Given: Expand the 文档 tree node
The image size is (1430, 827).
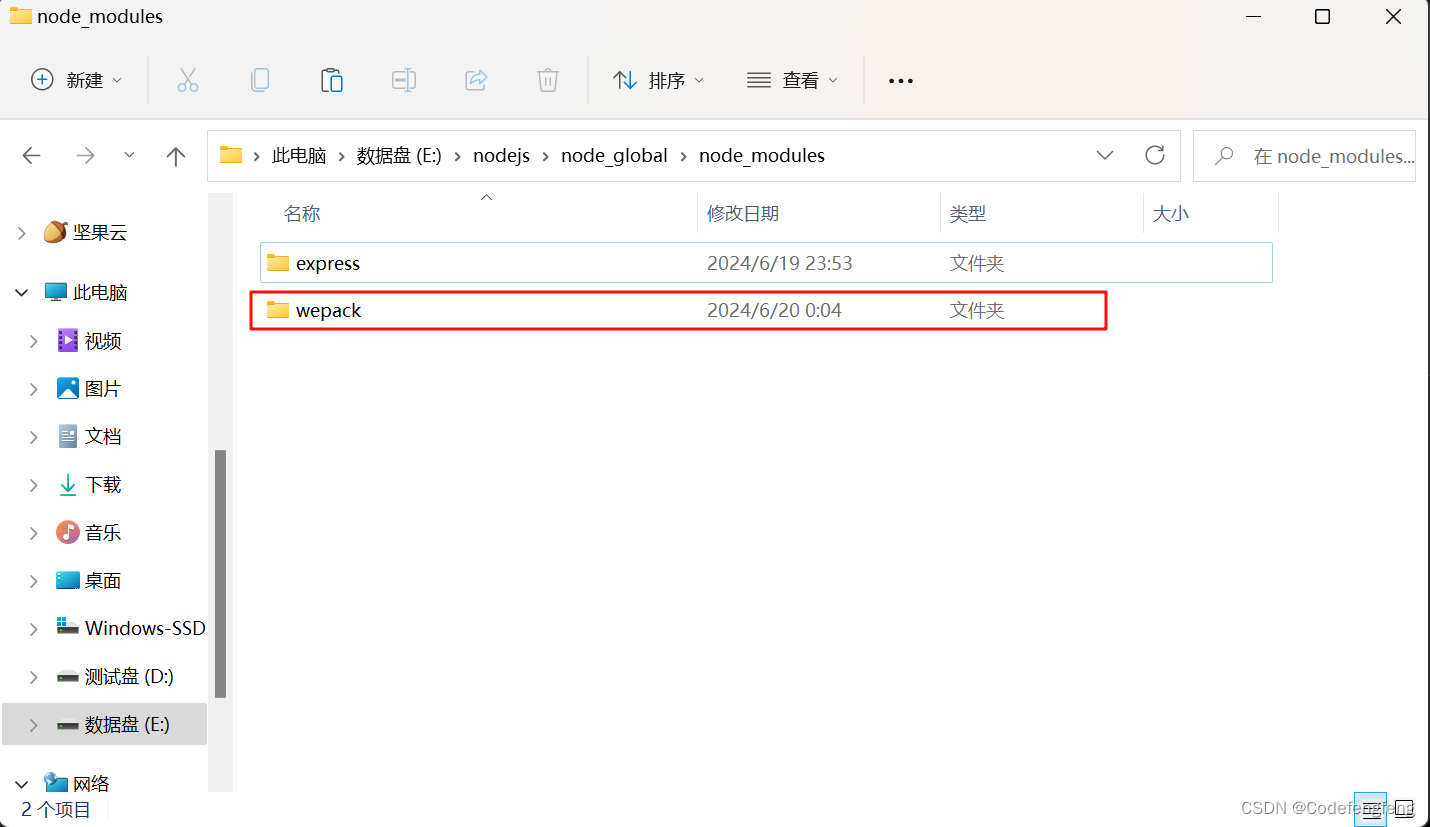Looking at the screenshot, I should coord(34,437).
